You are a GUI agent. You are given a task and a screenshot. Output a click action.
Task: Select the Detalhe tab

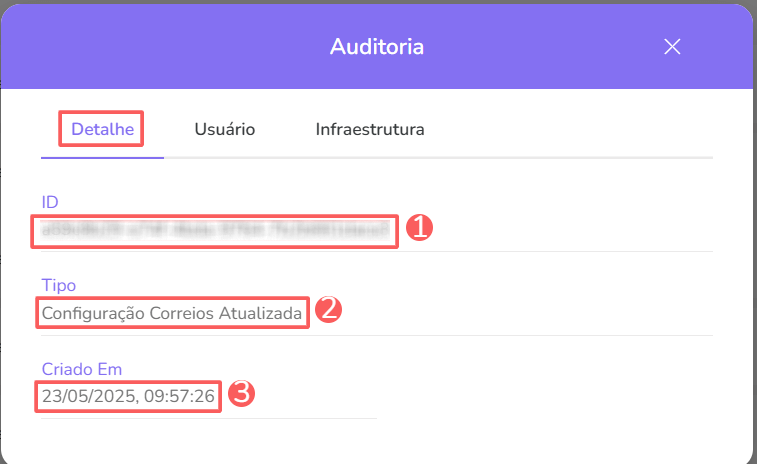[102, 130]
